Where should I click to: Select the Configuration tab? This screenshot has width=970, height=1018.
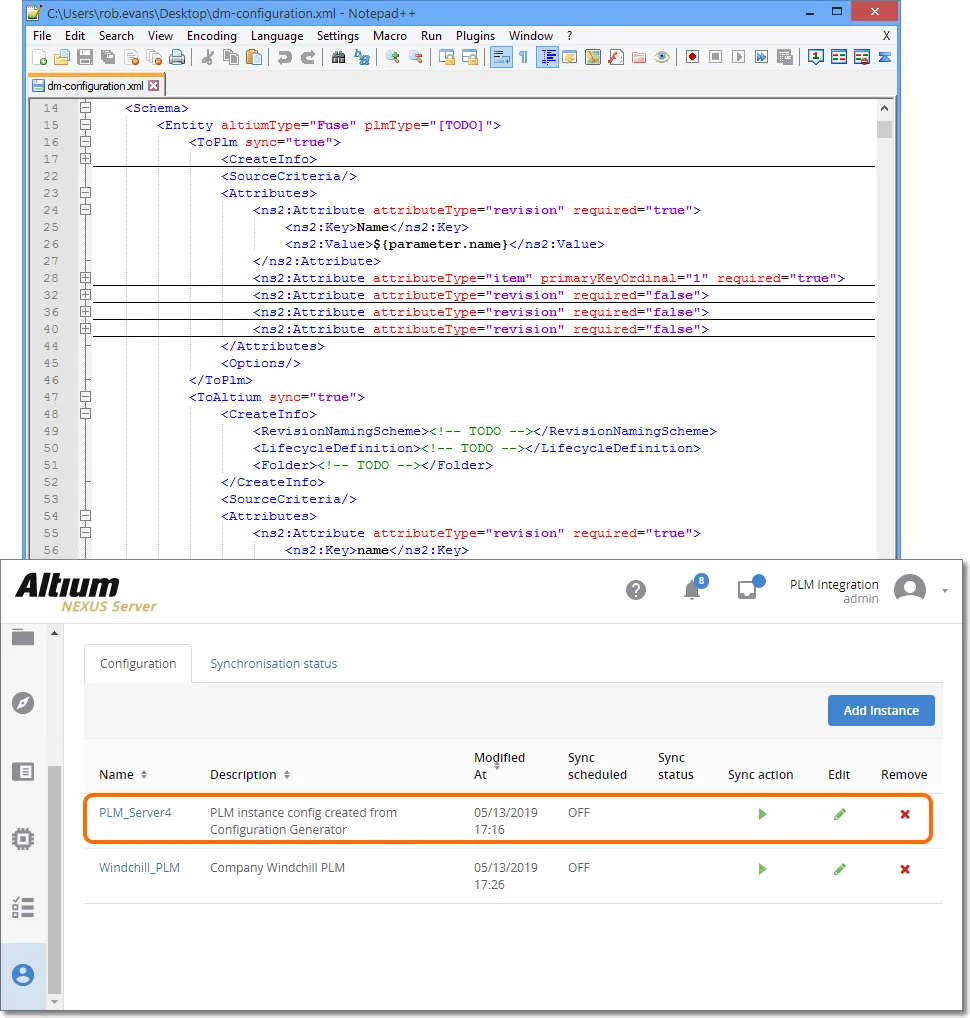tap(138, 664)
